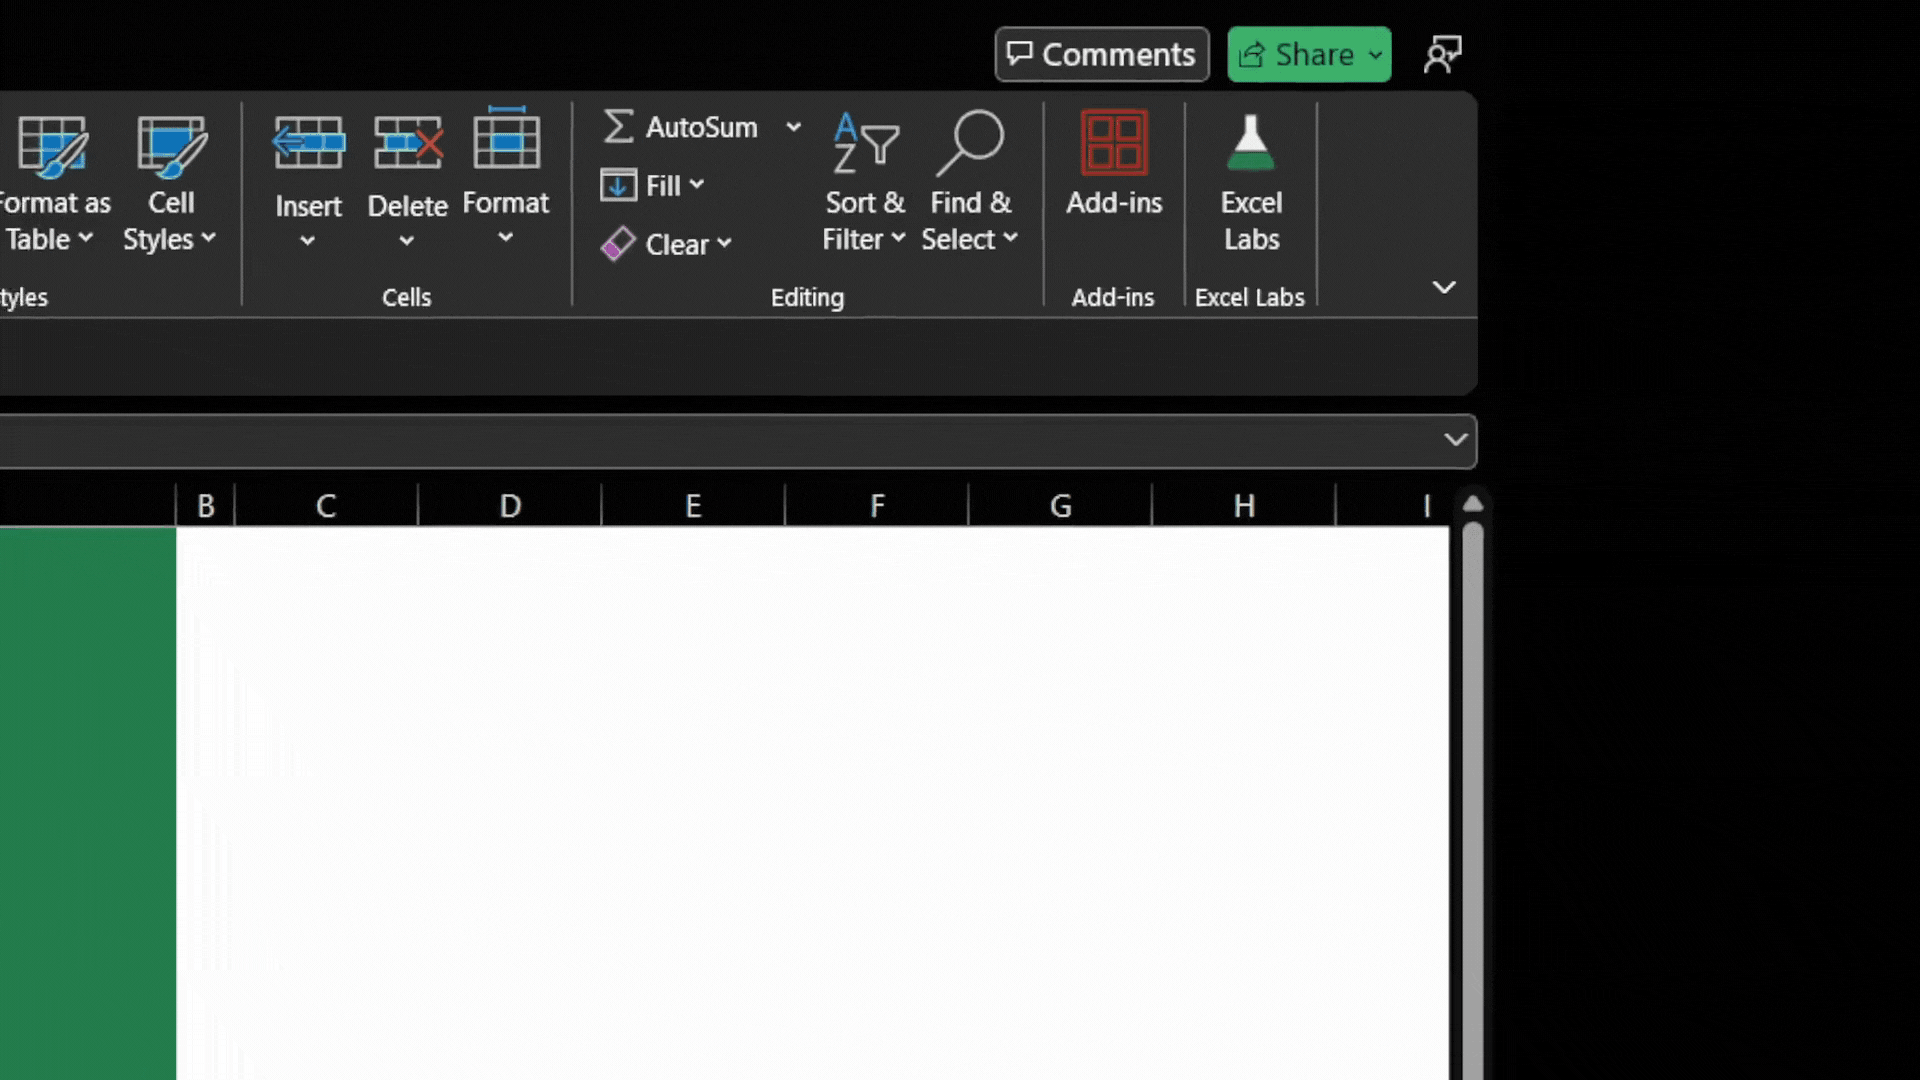Collapse the ribbon using the chevron

(x=1443, y=288)
